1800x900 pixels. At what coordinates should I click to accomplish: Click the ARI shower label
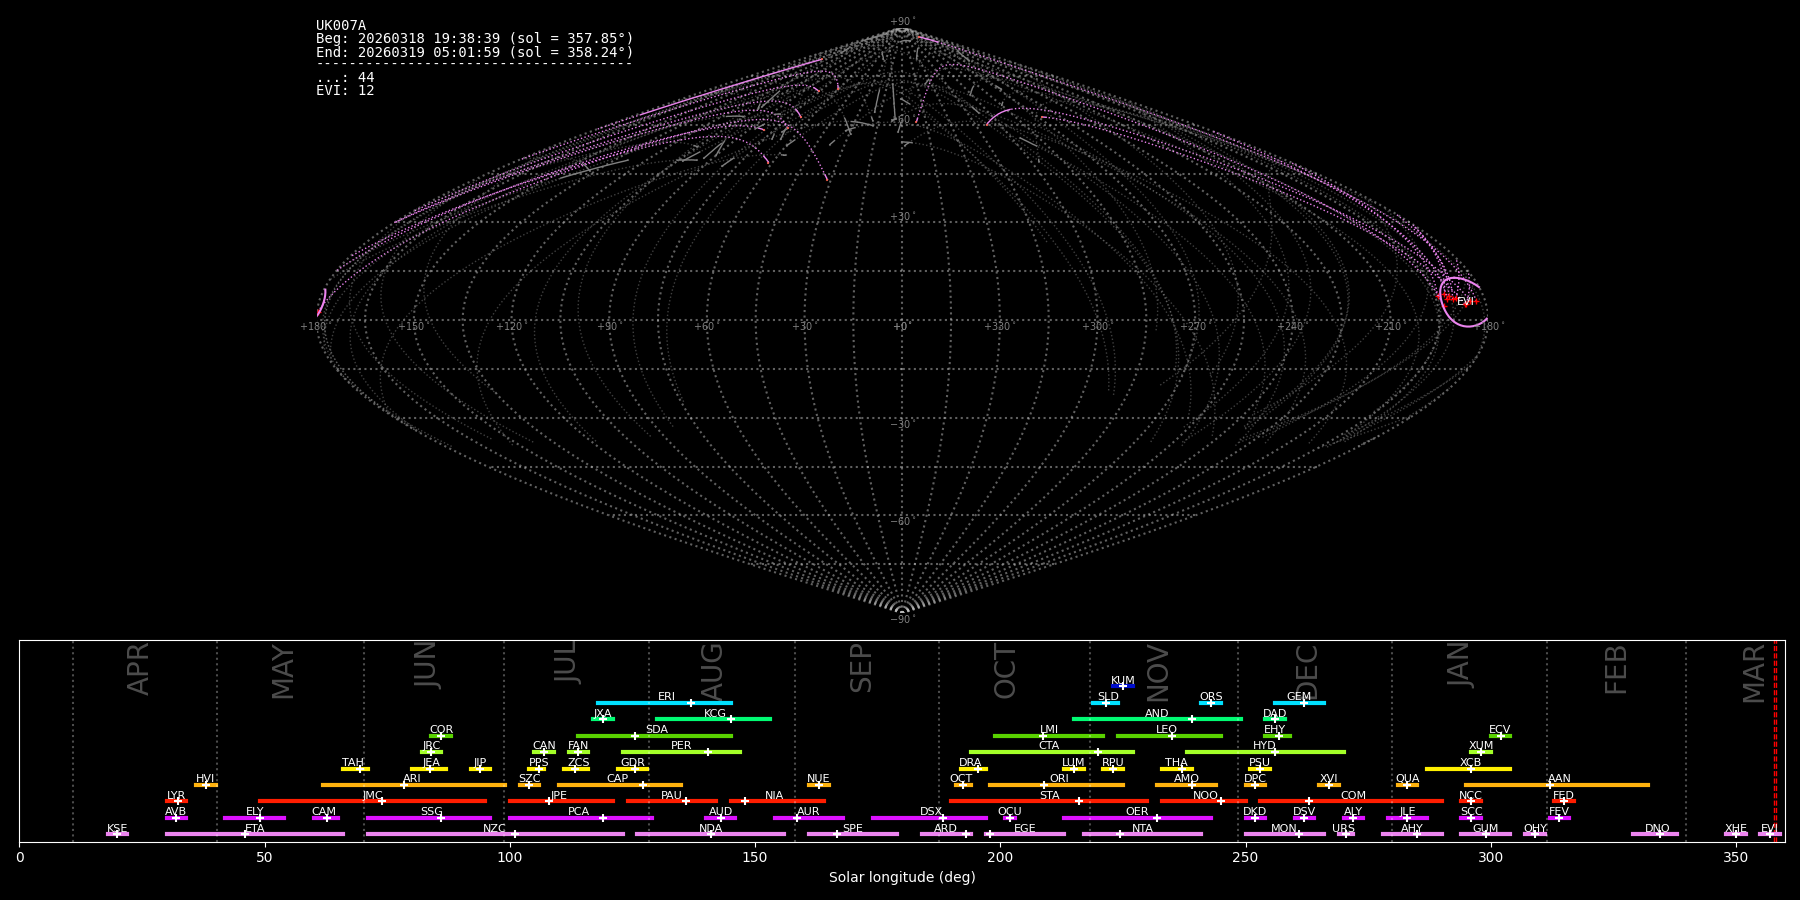(x=412, y=778)
